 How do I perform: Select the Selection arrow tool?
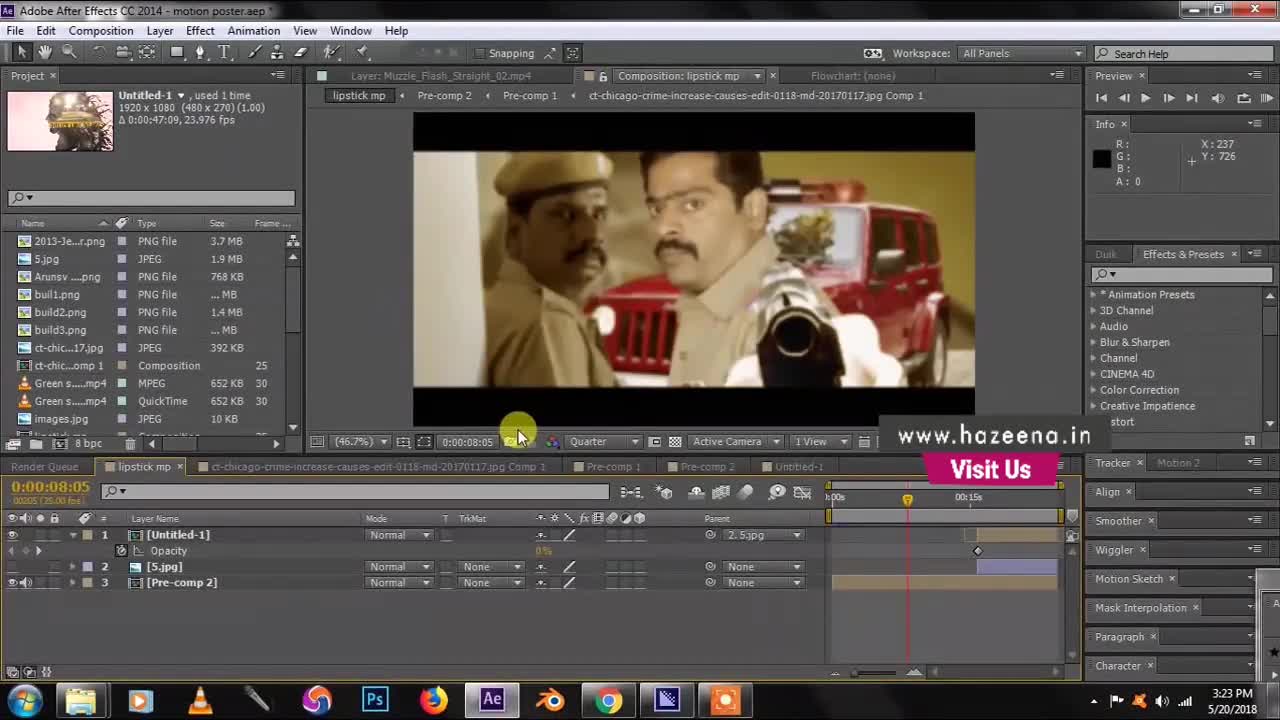point(22,52)
